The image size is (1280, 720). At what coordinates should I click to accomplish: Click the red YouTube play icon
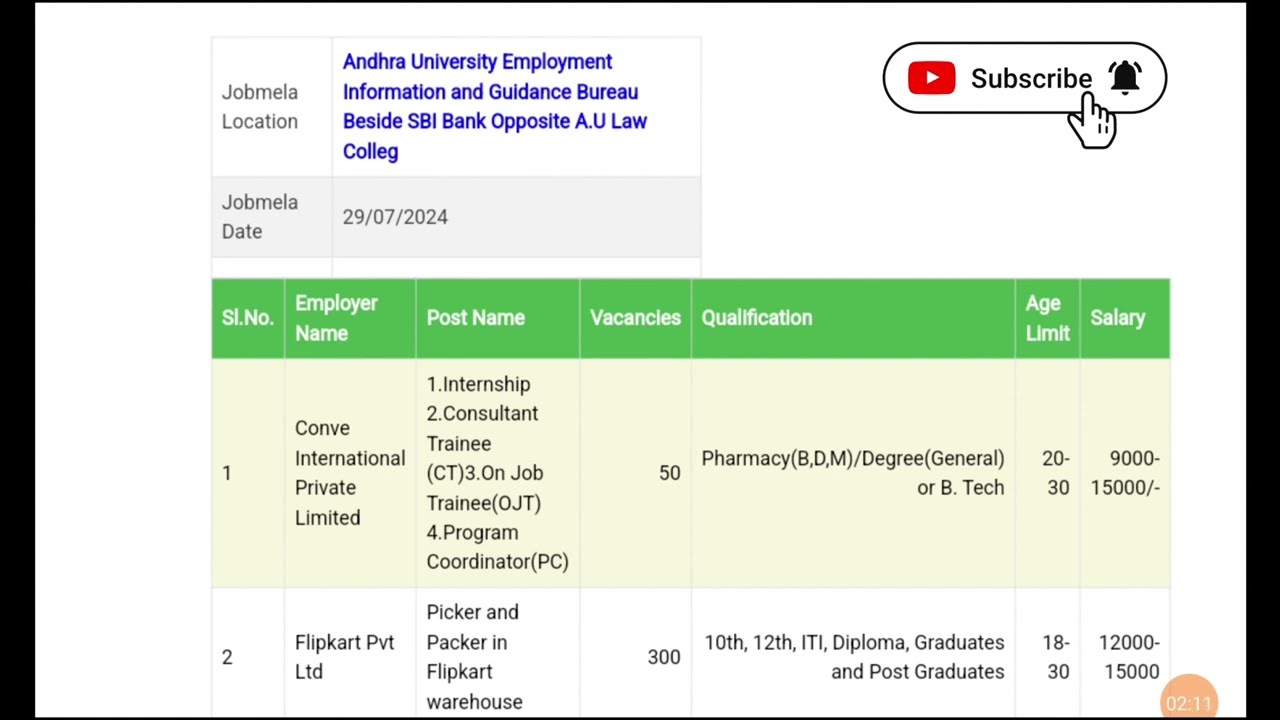(x=931, y=78)
